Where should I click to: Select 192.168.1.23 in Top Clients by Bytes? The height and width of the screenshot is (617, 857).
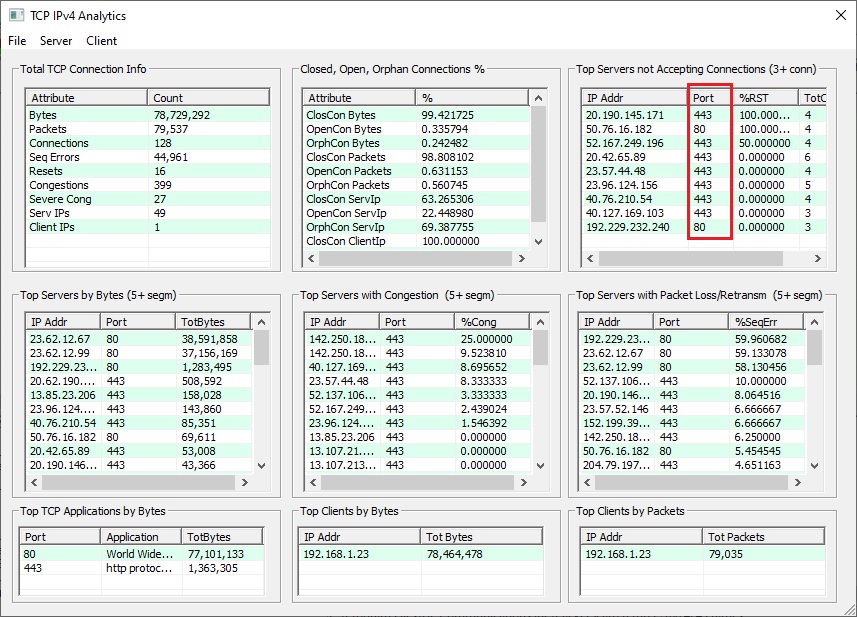(336, 554)
